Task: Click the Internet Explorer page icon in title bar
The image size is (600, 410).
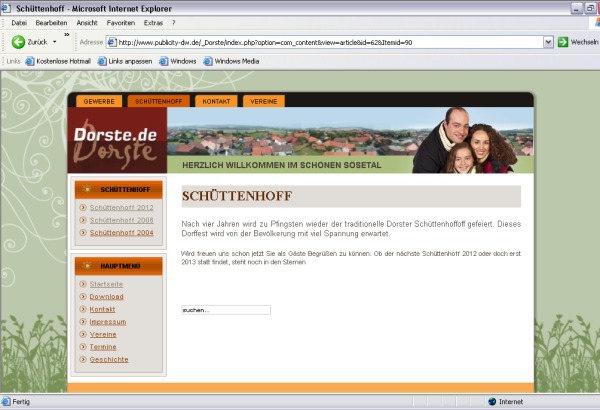Action: (x=6, y=8)
